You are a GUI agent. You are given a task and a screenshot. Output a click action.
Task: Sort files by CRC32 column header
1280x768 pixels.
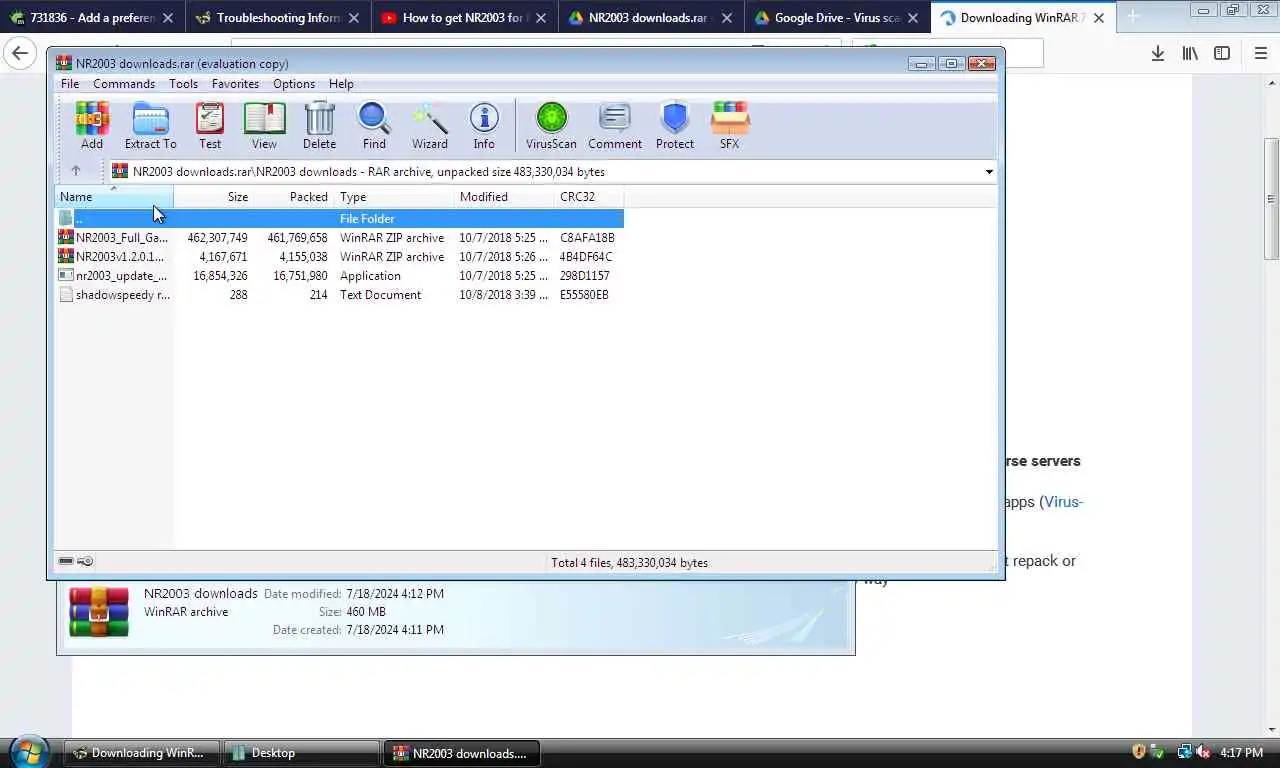point(588,197)
